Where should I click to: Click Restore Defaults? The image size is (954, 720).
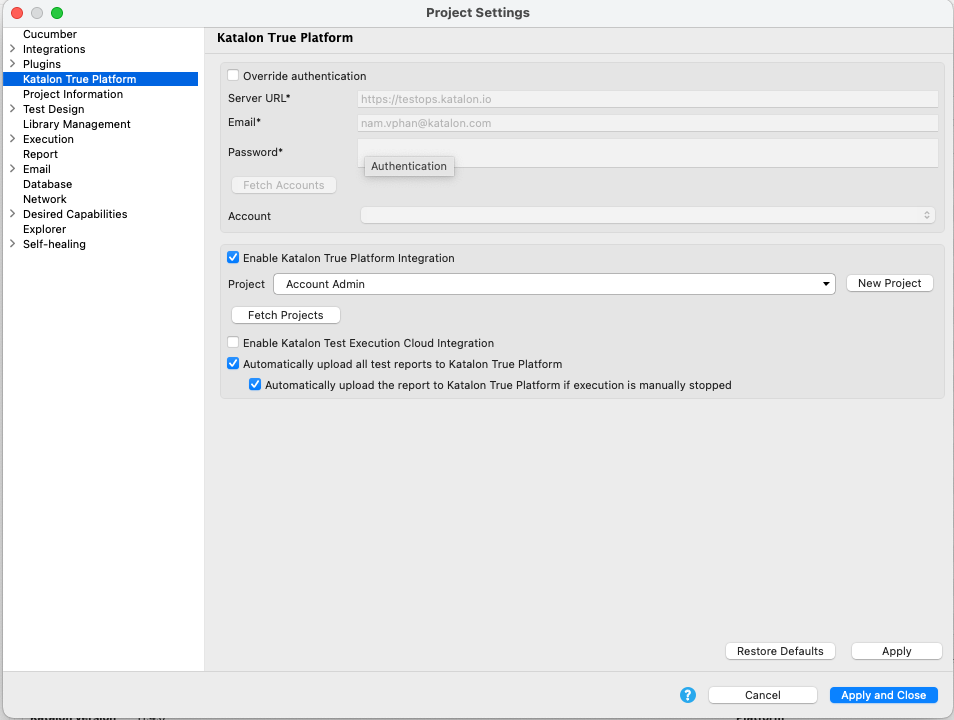780,651
